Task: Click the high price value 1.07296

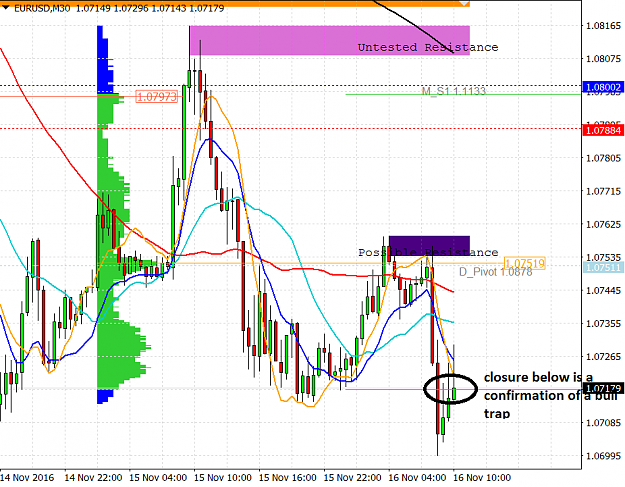Action: [x=131, y=8]
